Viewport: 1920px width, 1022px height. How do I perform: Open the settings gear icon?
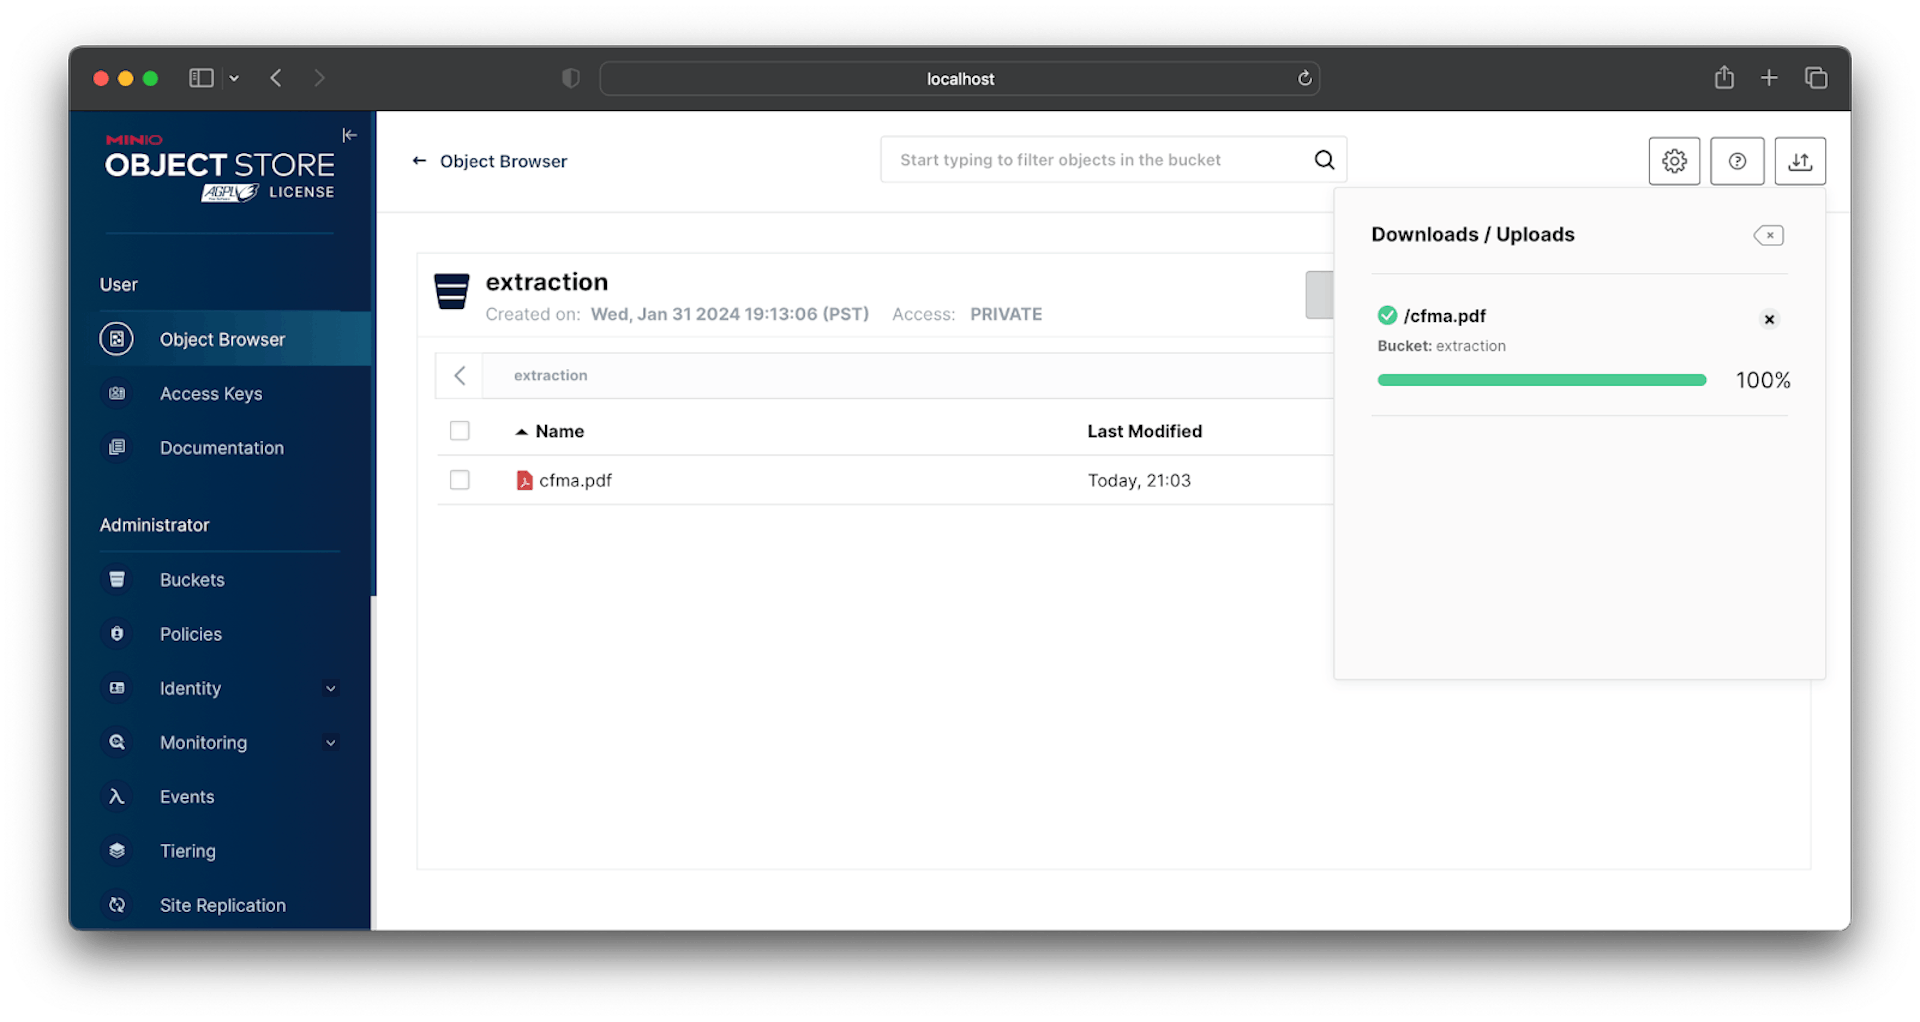click(x=1674, y=160)
